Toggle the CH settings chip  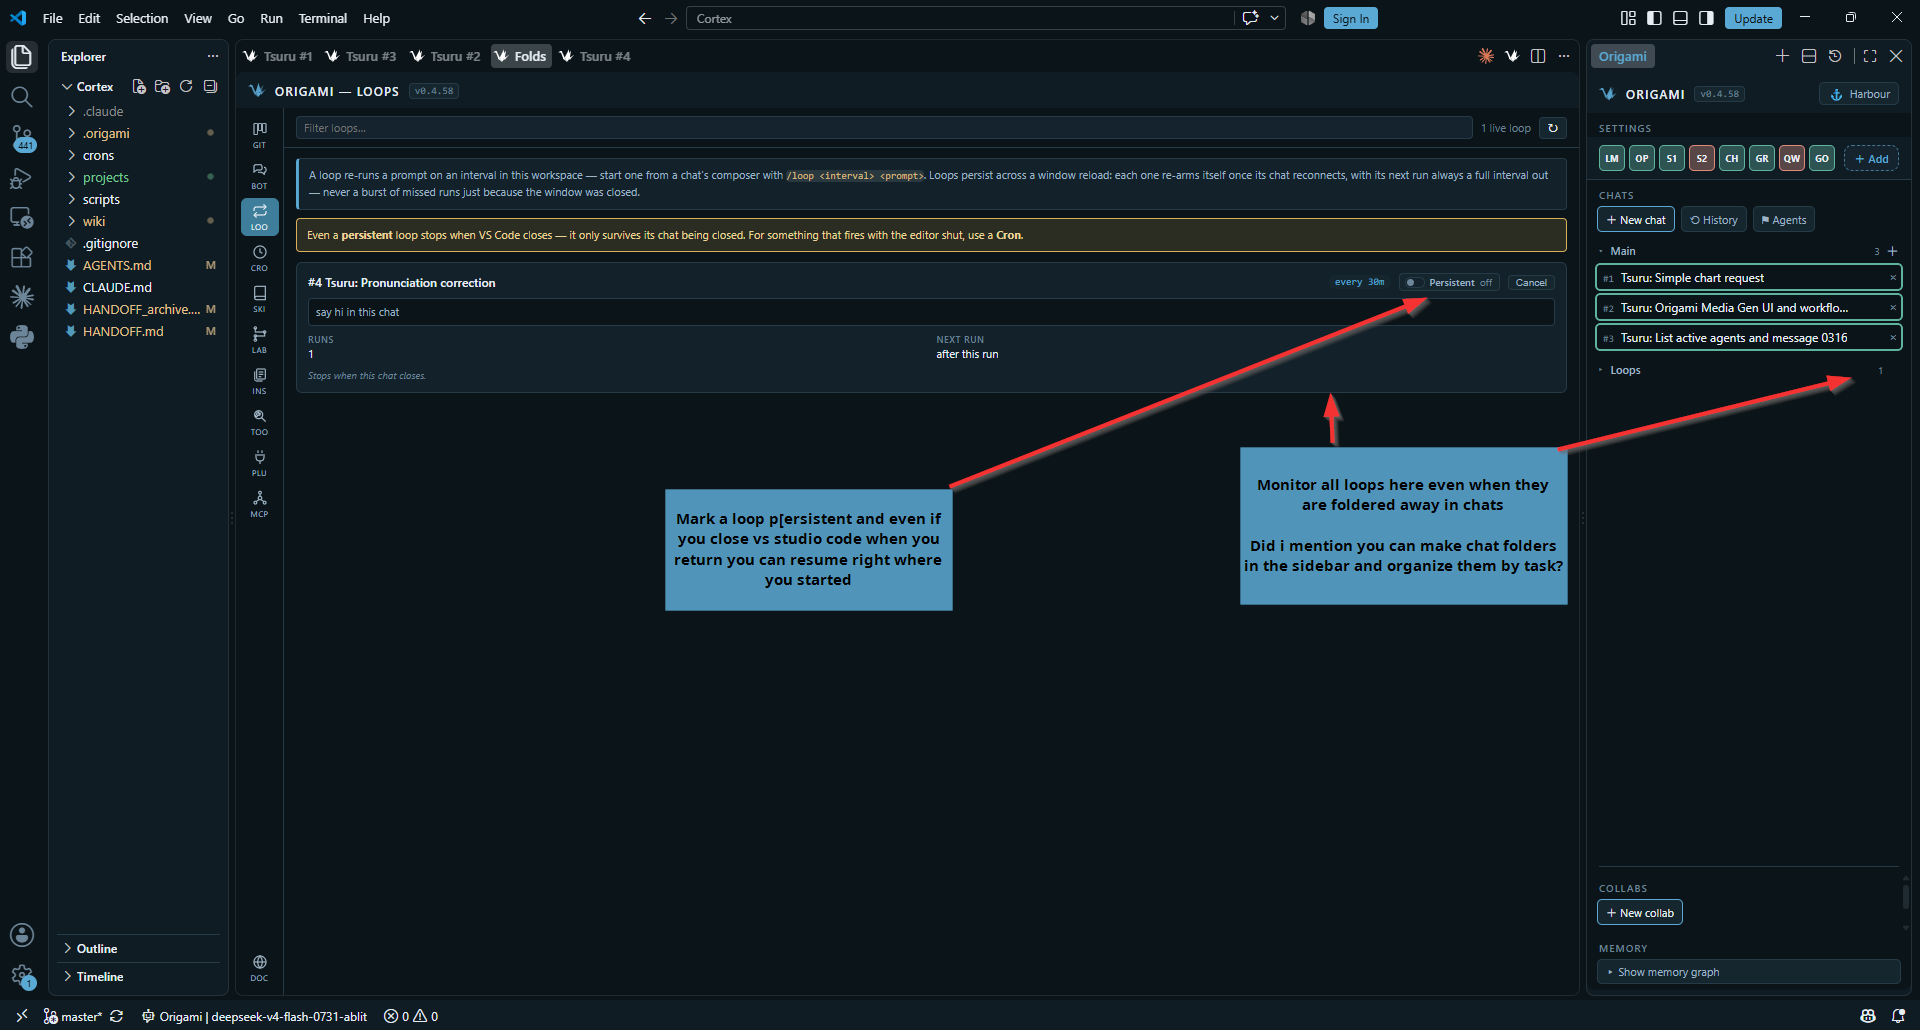click(1732, 158)
